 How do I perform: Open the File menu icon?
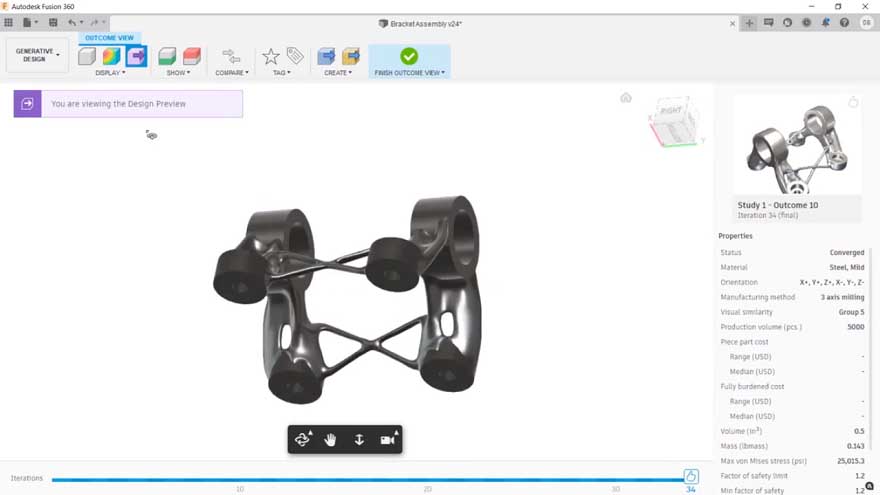[x=27, y=22]
